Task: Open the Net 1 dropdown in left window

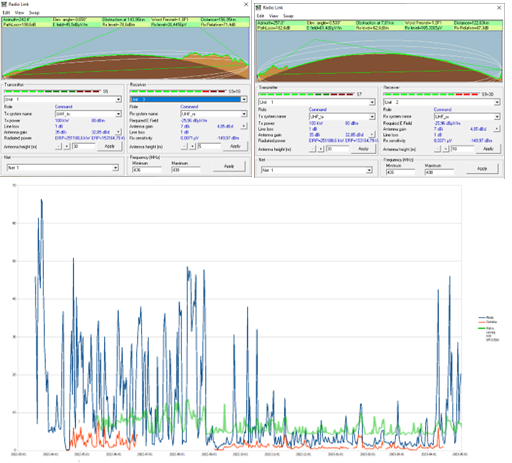Action: (115, 168)
